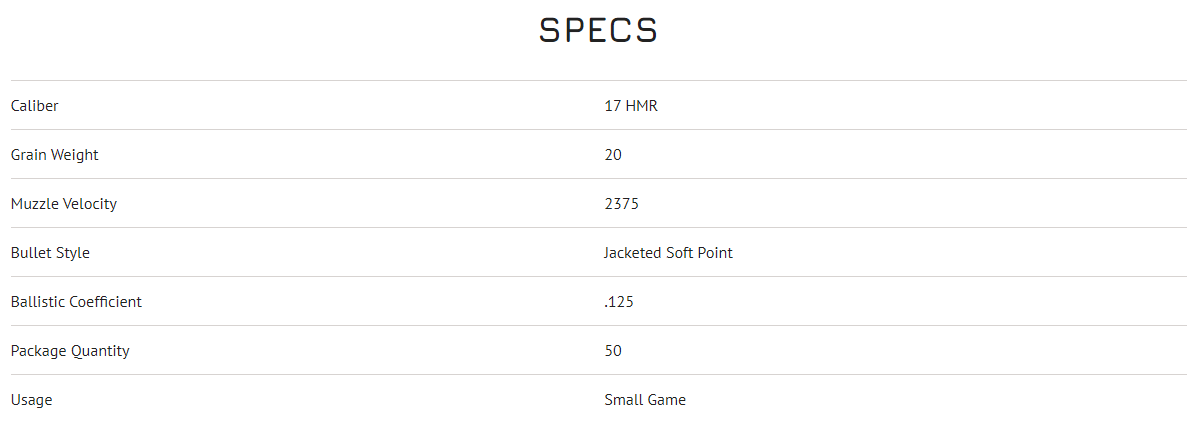Click the HMR text in caliber value

(641, 105)
